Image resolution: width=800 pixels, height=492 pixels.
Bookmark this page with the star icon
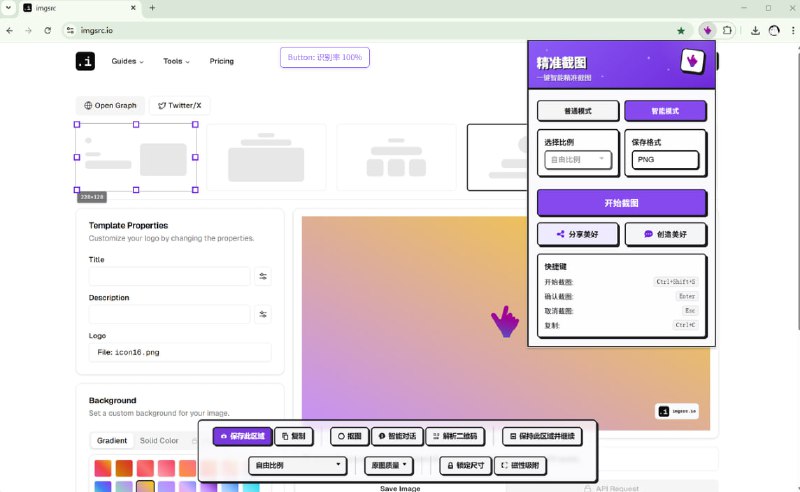tap(681, 31)
